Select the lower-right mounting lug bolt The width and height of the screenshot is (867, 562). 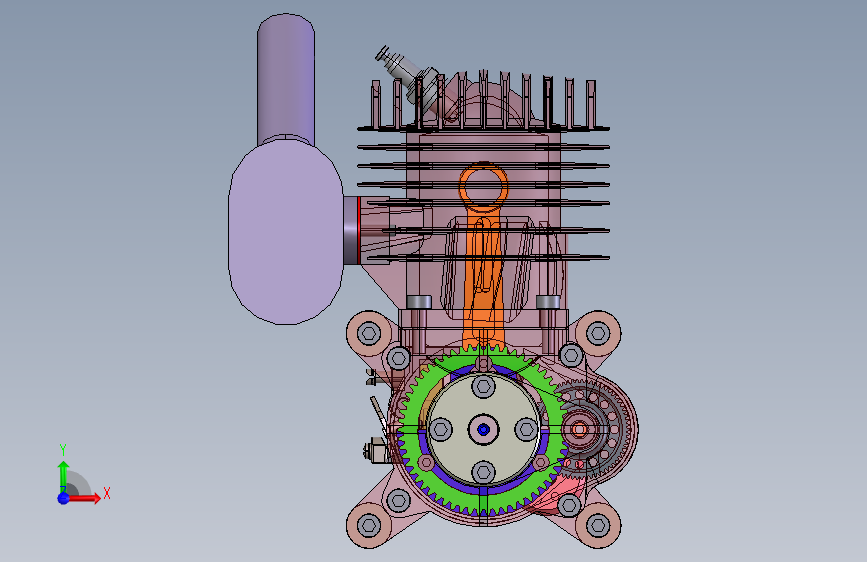pyautogui.click(x=598, y=525)
